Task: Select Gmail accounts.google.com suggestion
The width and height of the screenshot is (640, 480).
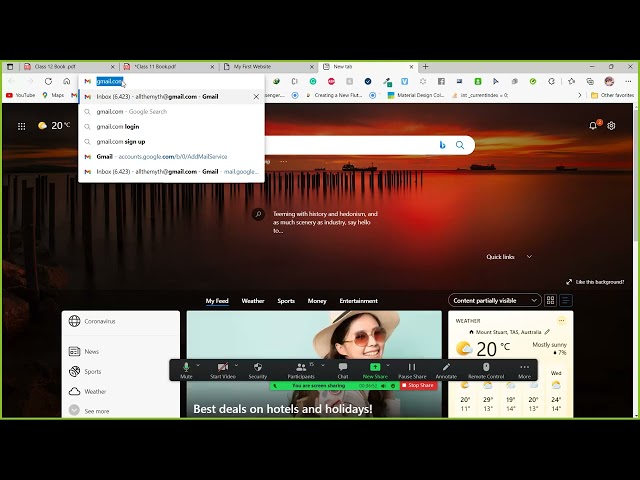Action: tap(171, 157)
